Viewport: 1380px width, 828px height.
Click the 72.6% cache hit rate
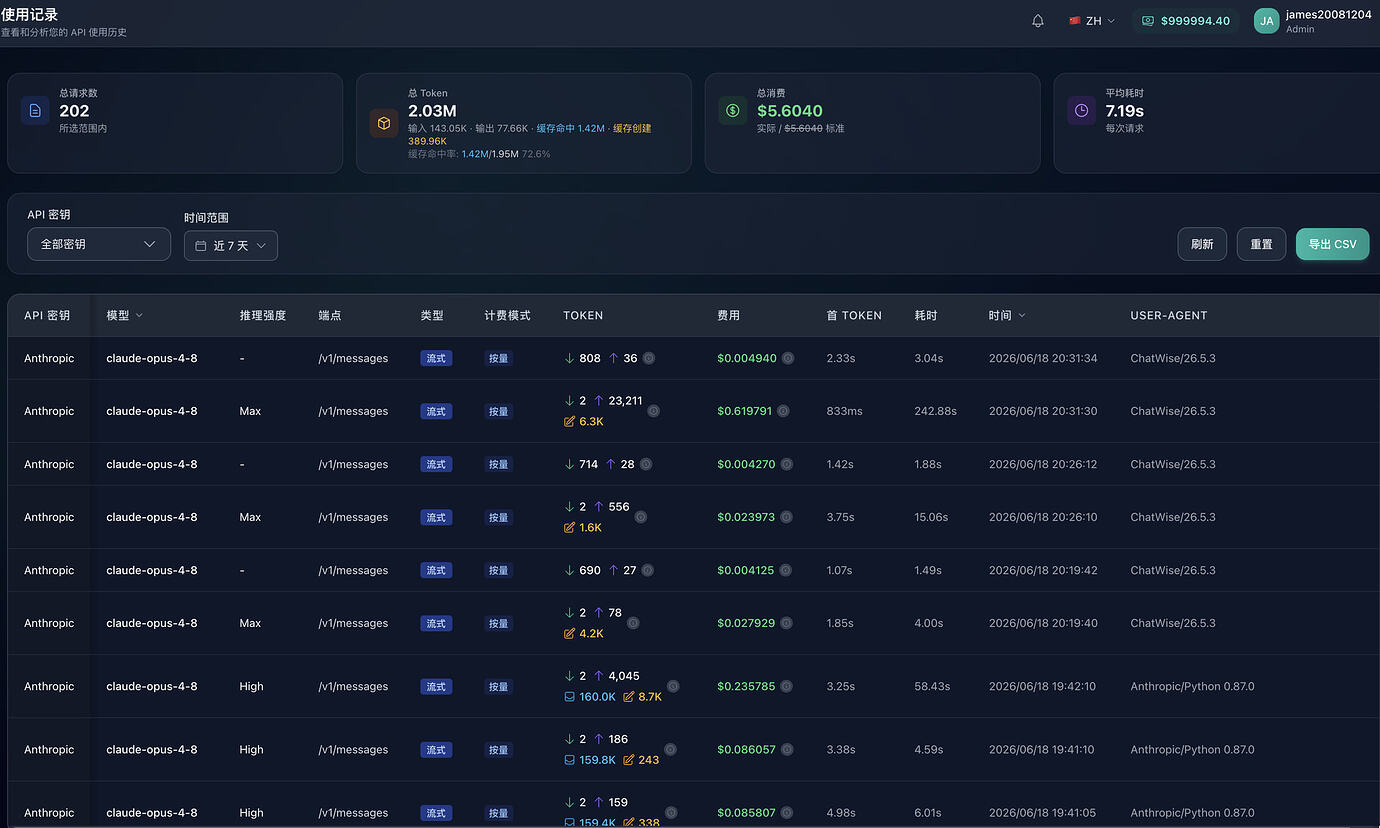click(536, 154)
